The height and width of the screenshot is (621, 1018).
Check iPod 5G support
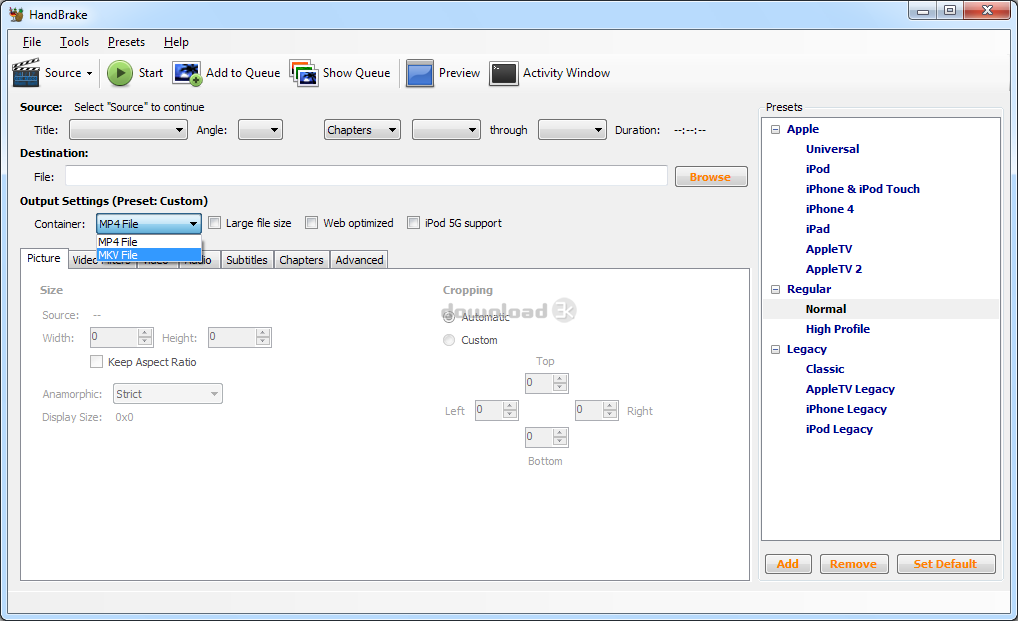(x=414, y=222)
